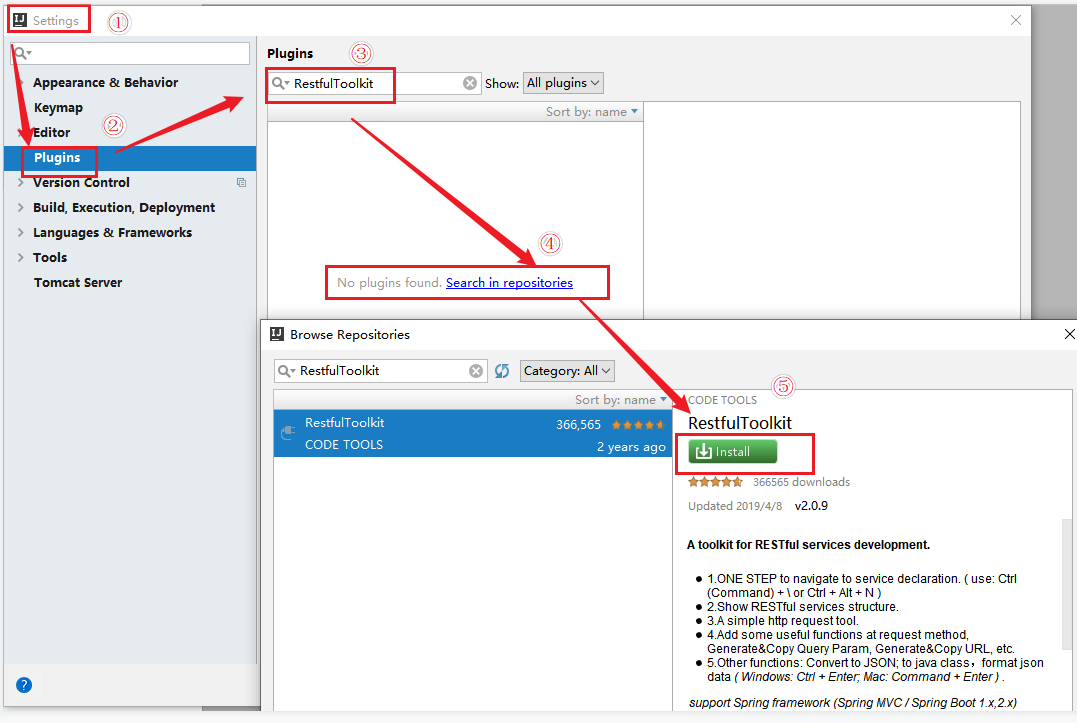Expand Build, Execution, Deployment node
This screenshot has height=723, width=1077.
[21, 207]
